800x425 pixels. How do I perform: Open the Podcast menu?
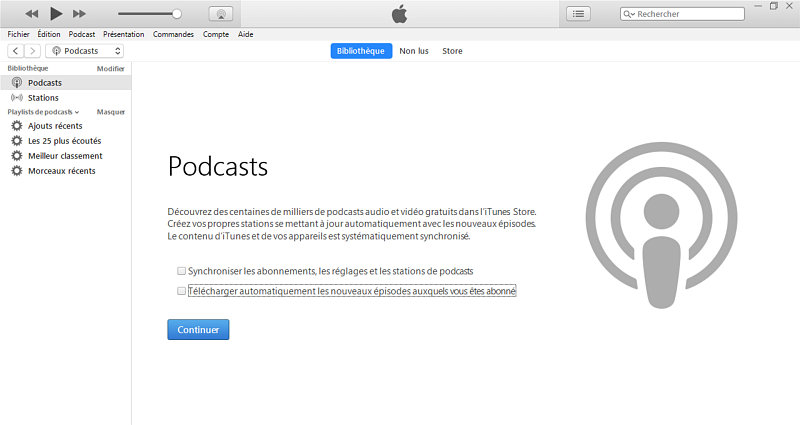coord(82,34)
